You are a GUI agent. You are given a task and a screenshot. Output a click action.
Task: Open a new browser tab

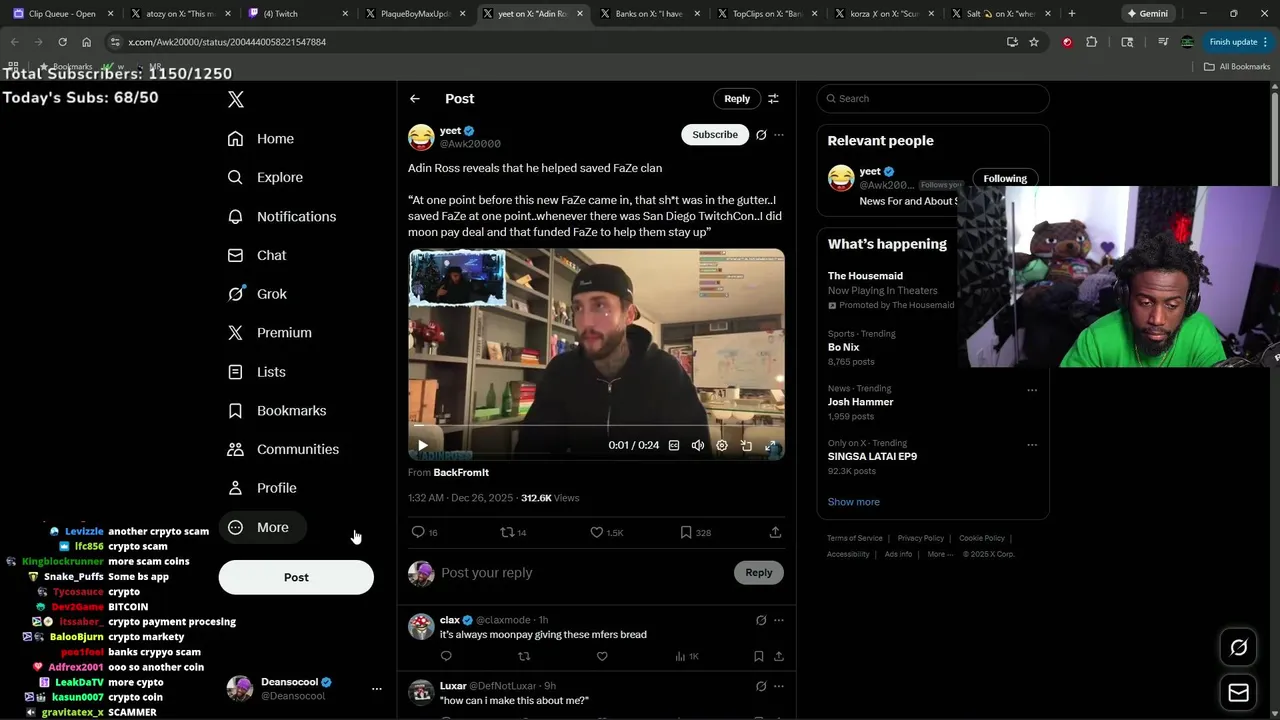point(1072,14)
